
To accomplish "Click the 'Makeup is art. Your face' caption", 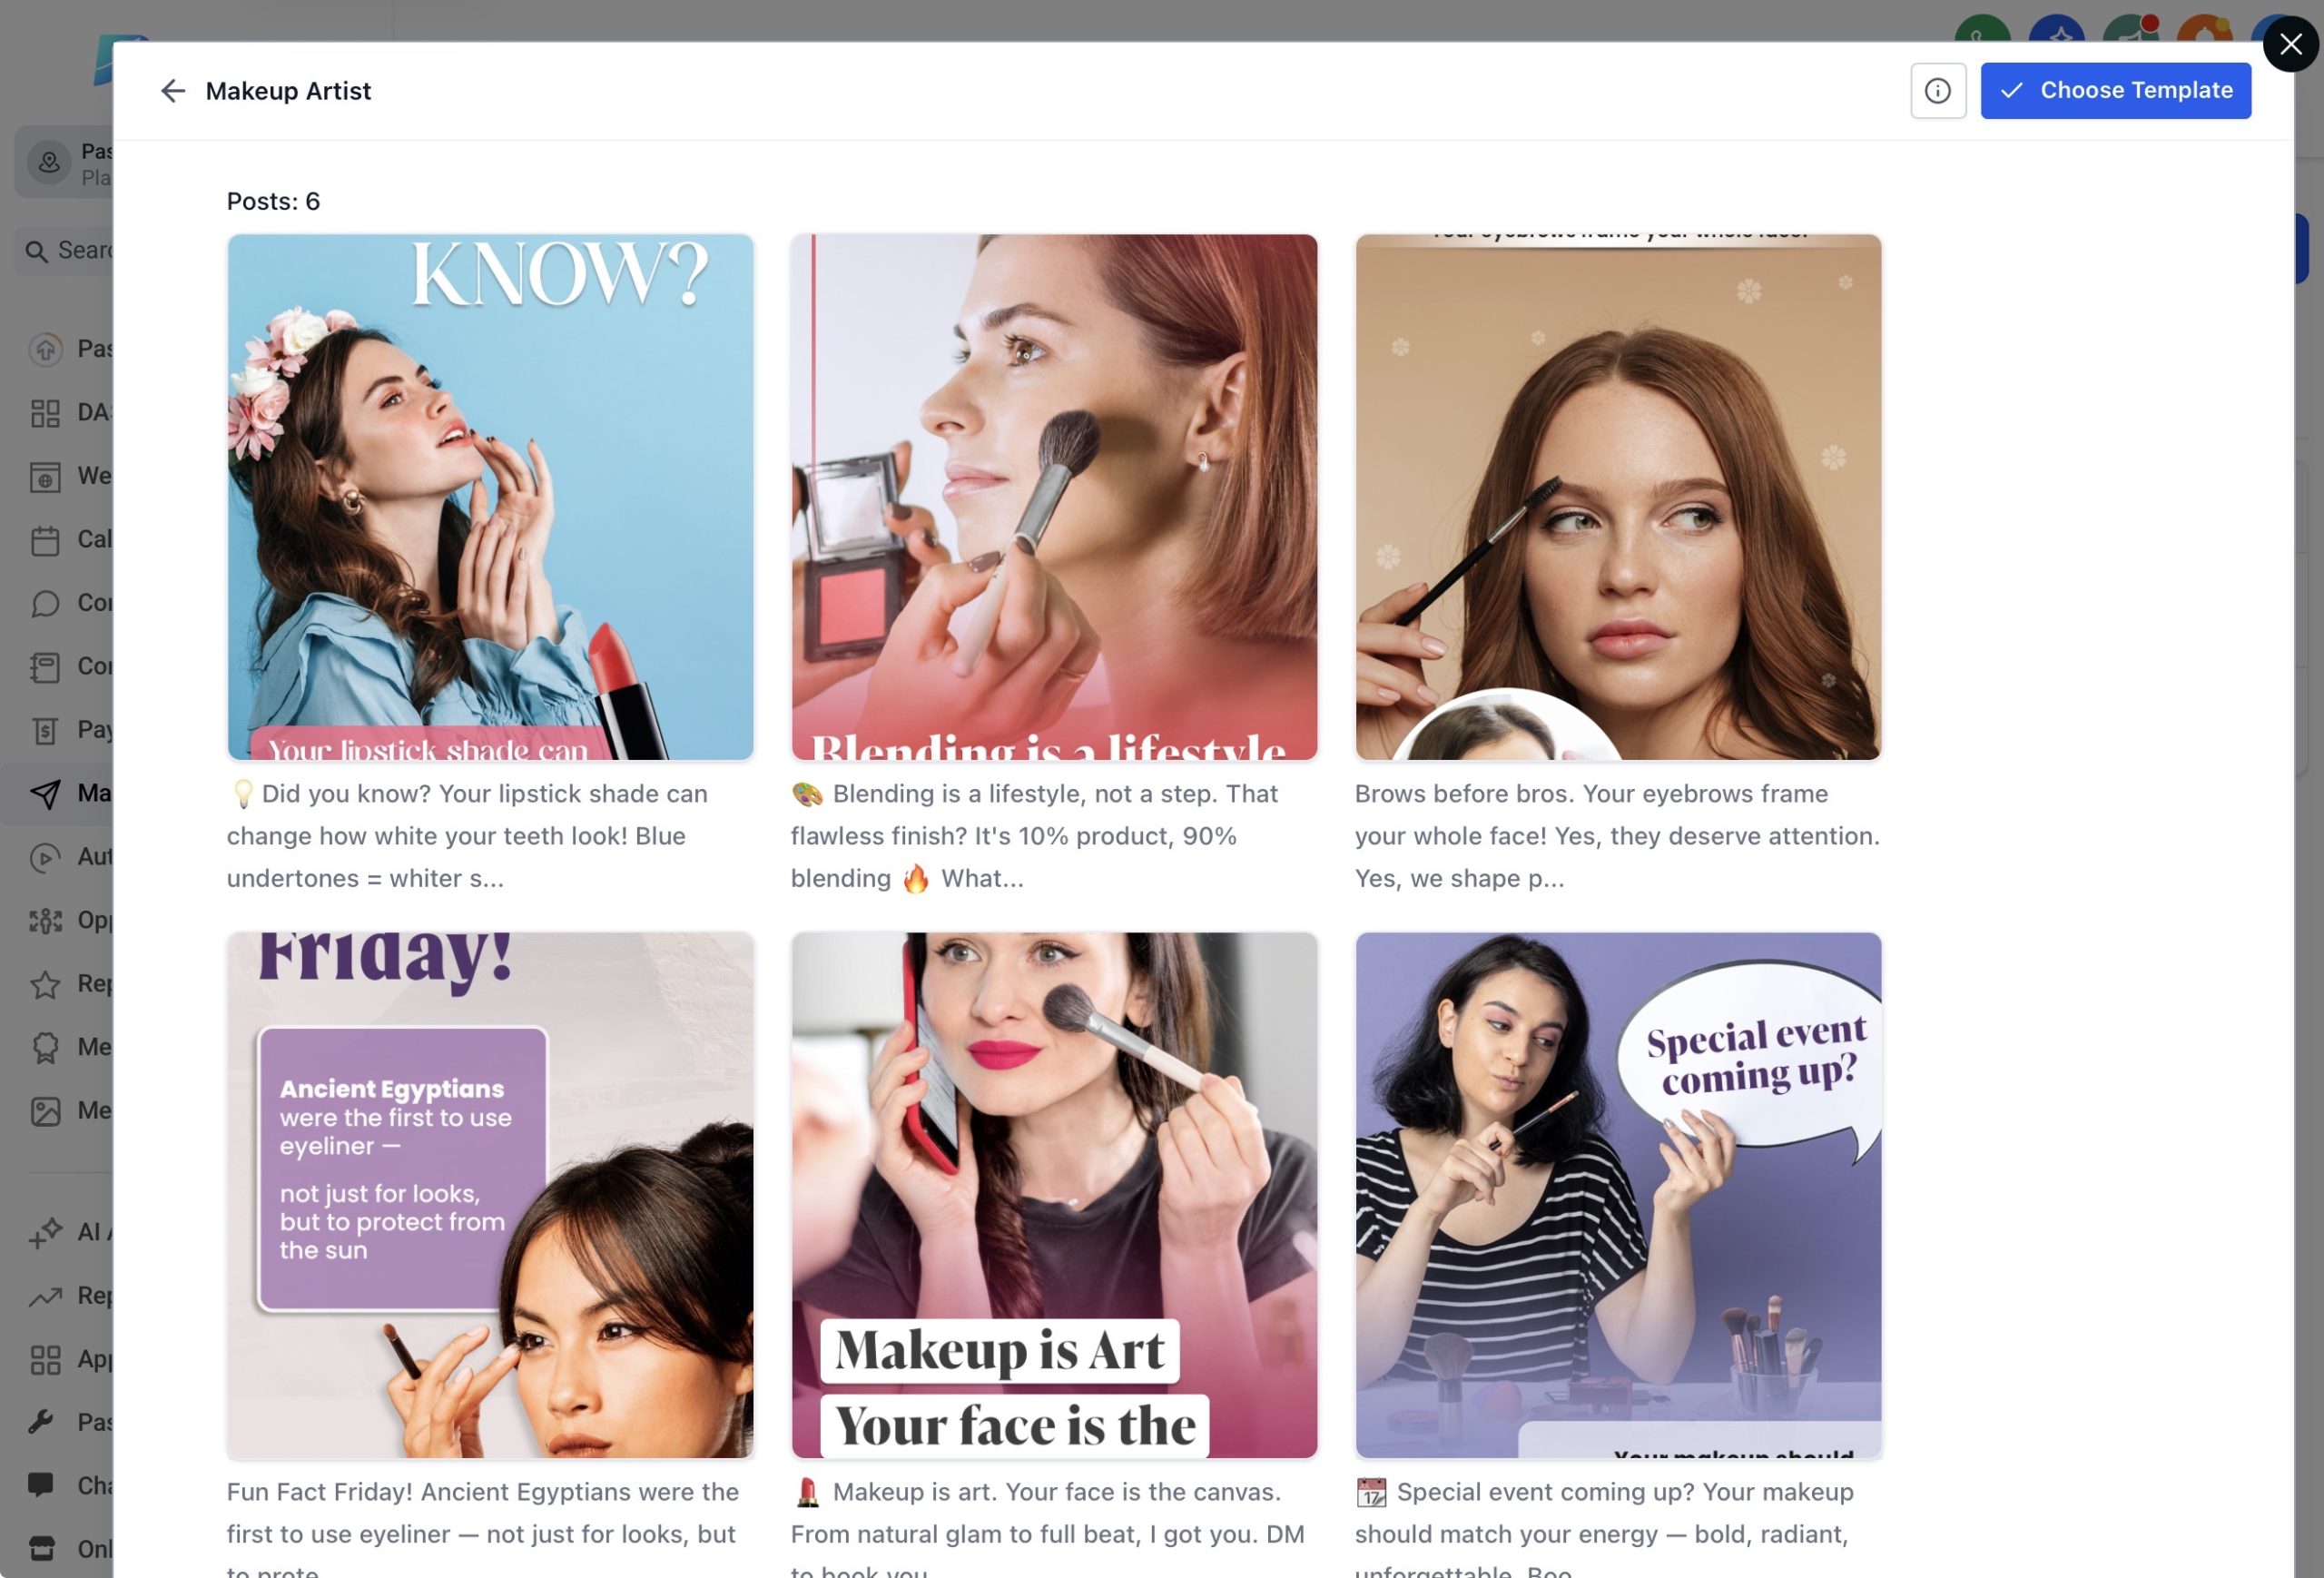I will point(1047,1527).
